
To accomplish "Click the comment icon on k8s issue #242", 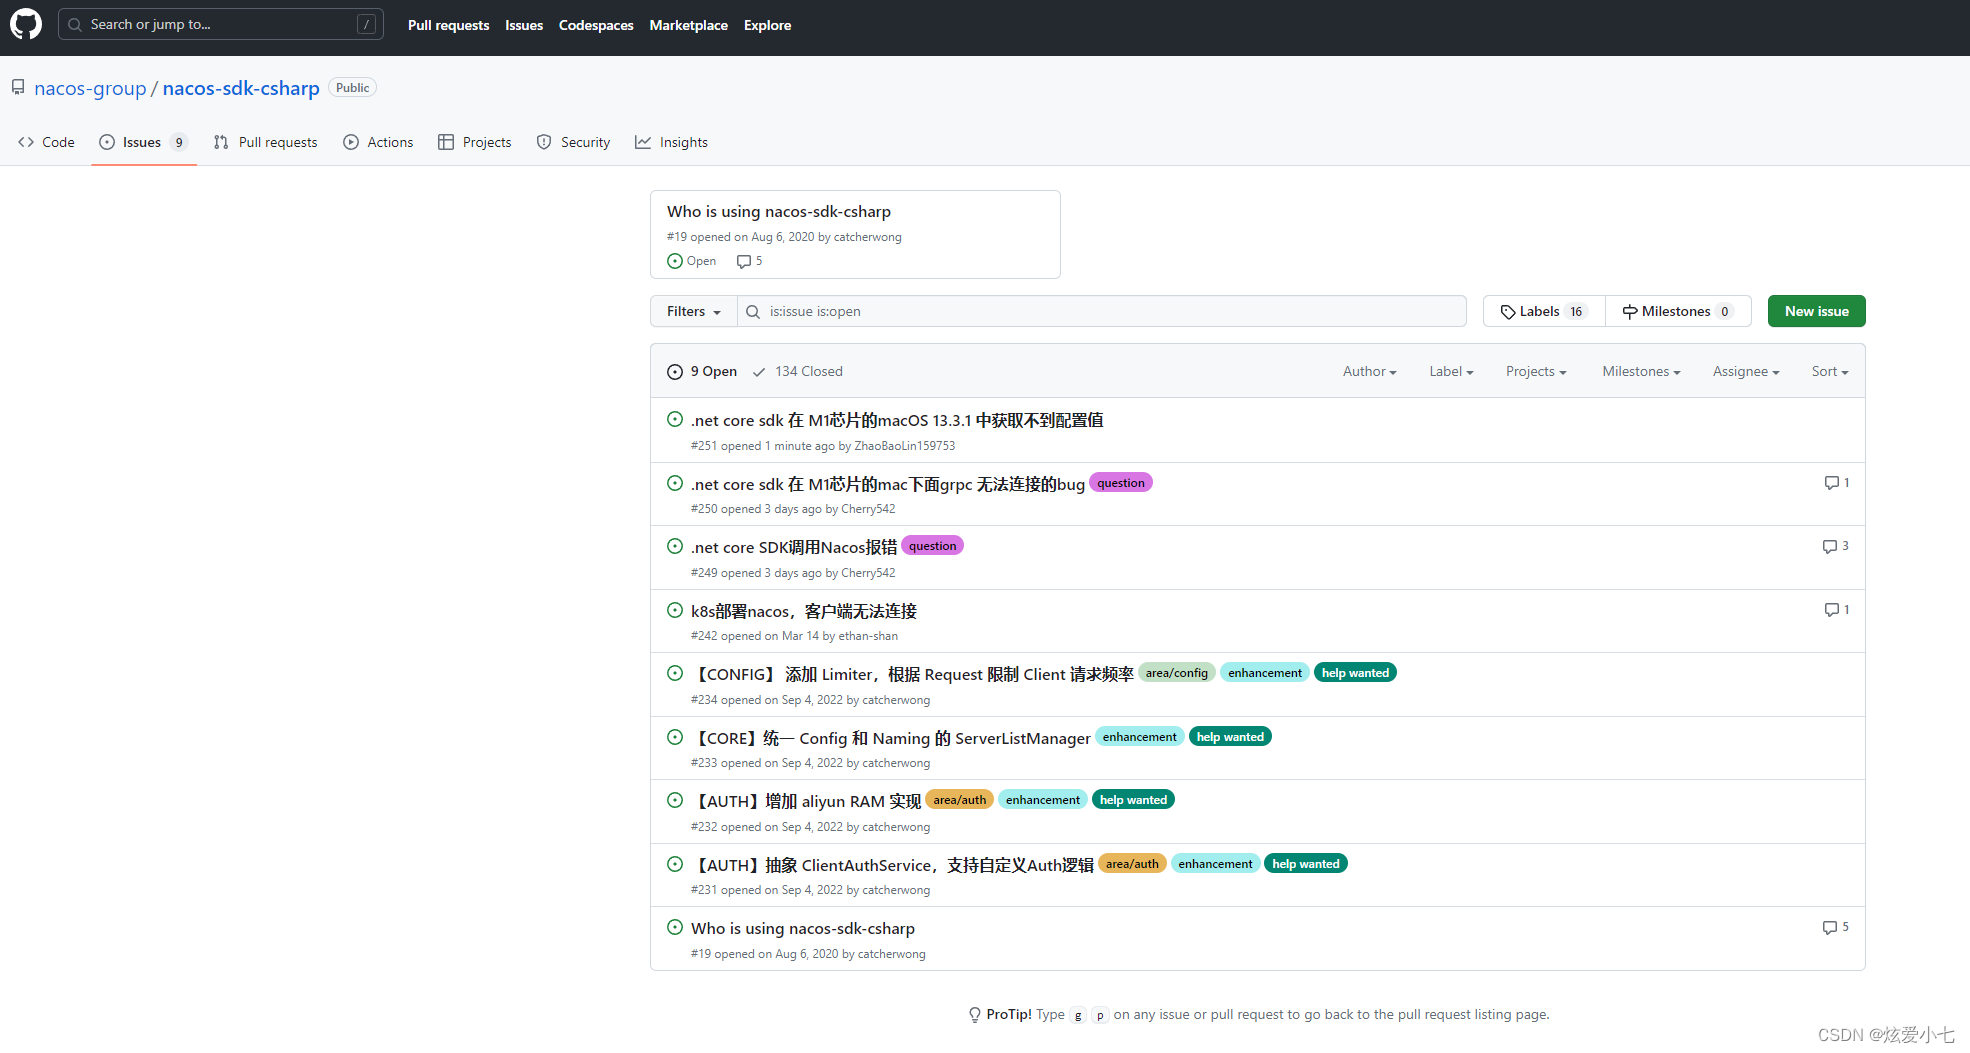I will [x=1831, y=610].
